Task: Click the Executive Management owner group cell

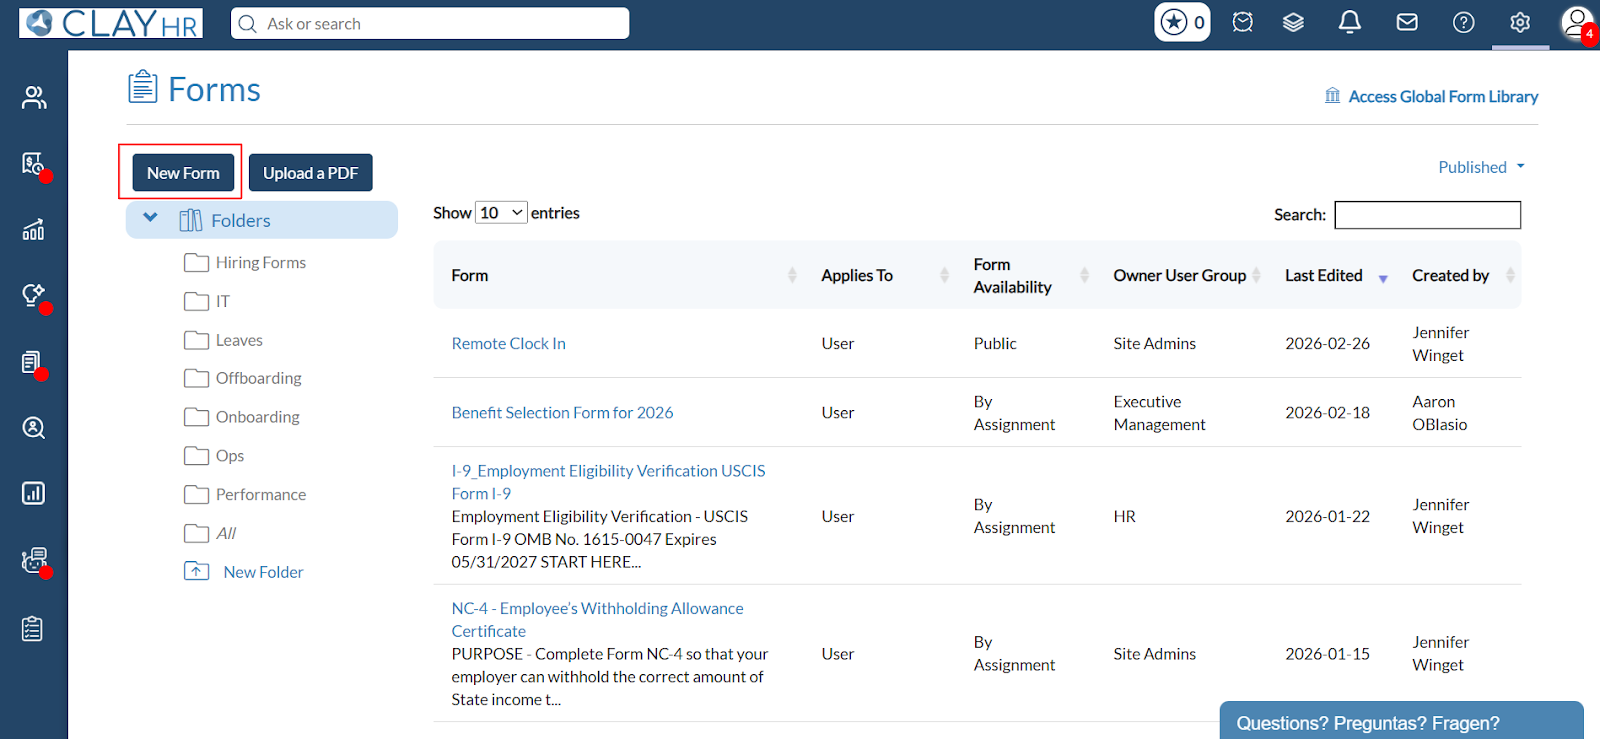Action: (1159, 413)
